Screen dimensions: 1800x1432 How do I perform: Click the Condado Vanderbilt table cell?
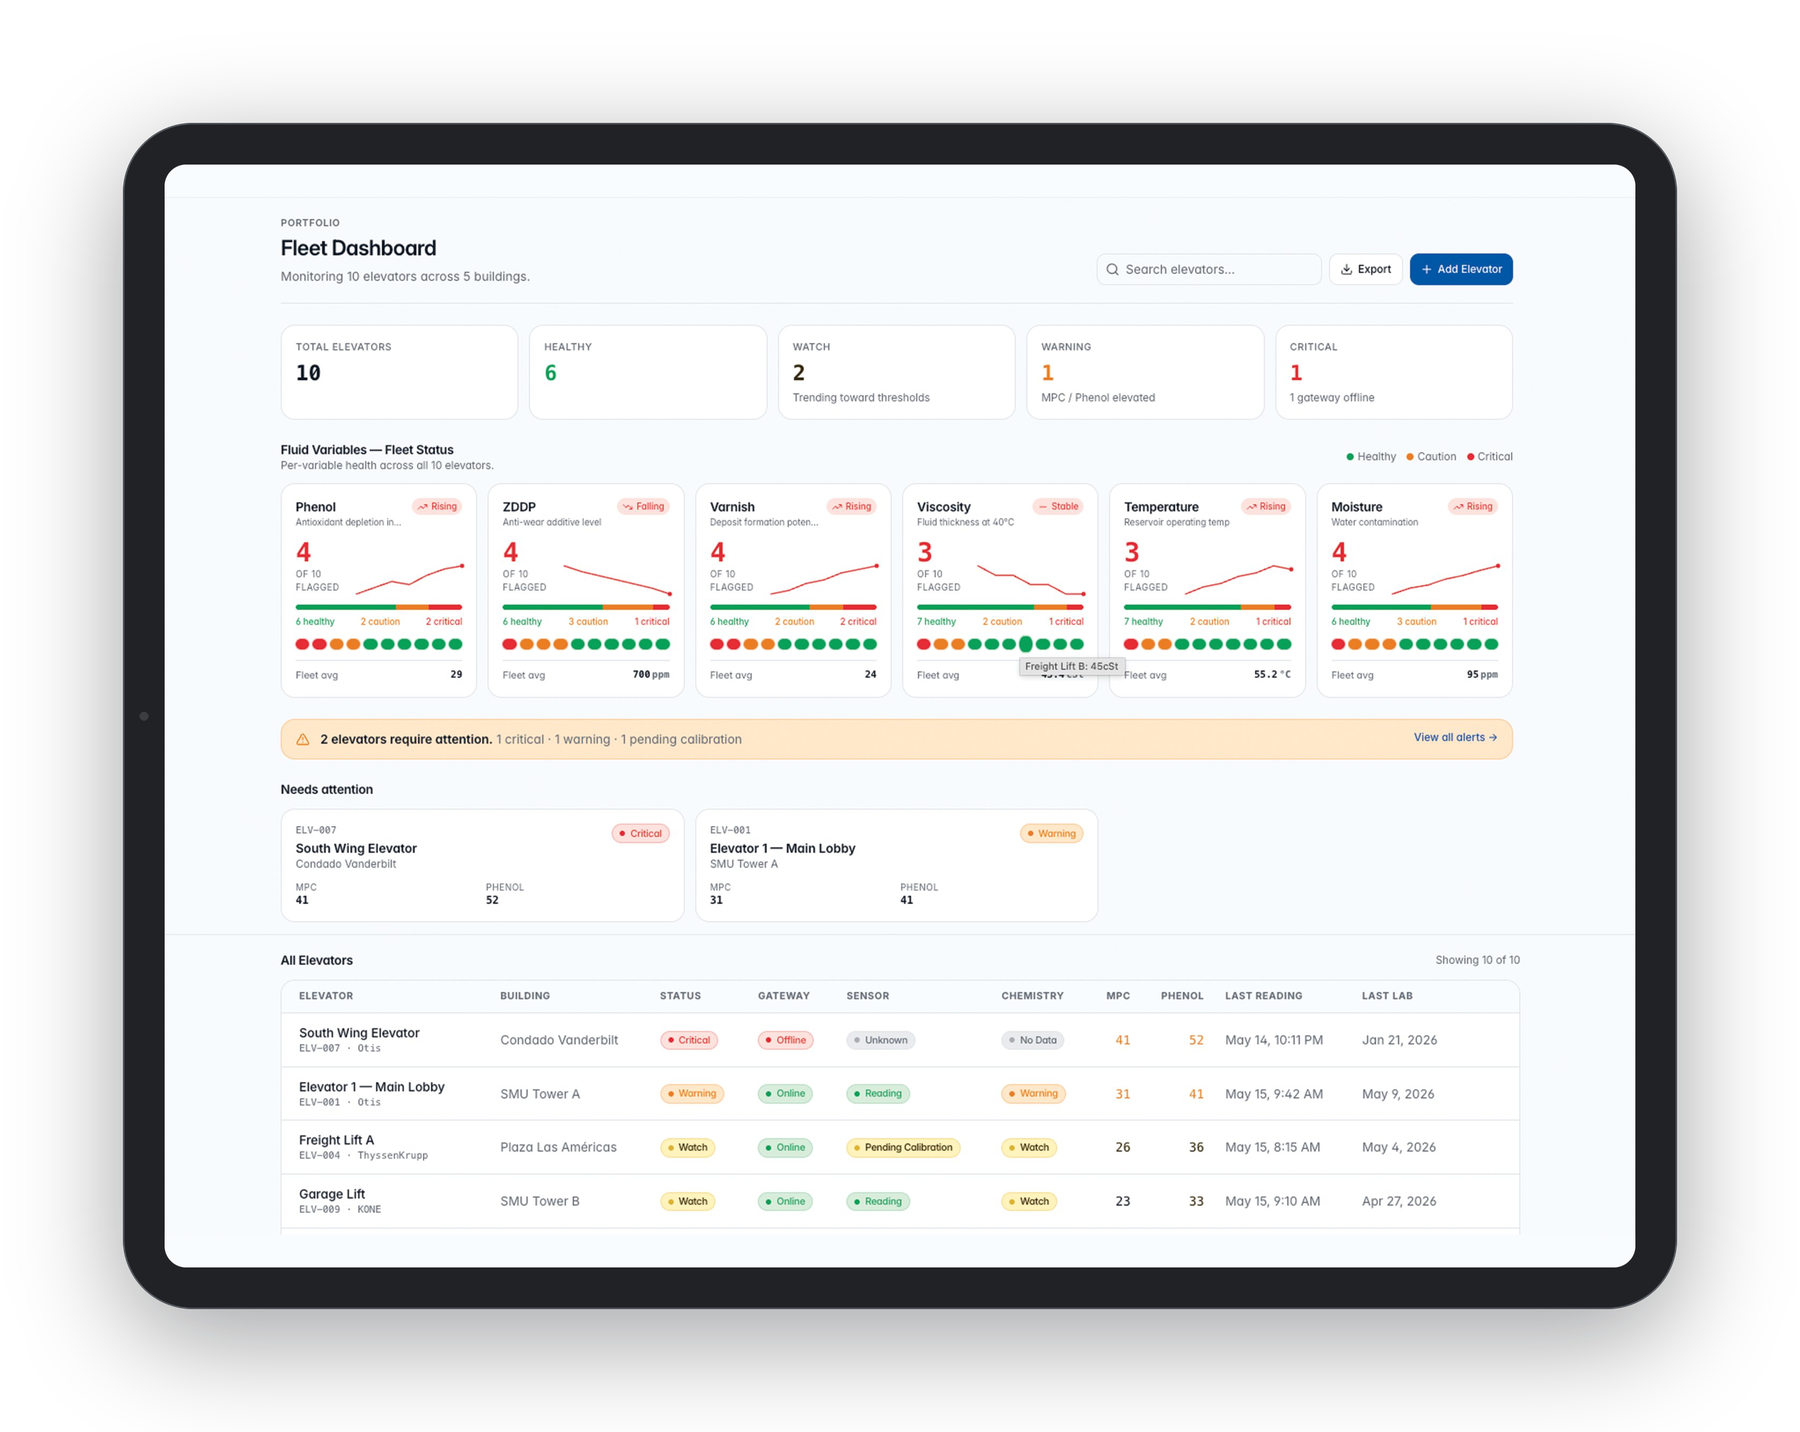pos(559,1040)
